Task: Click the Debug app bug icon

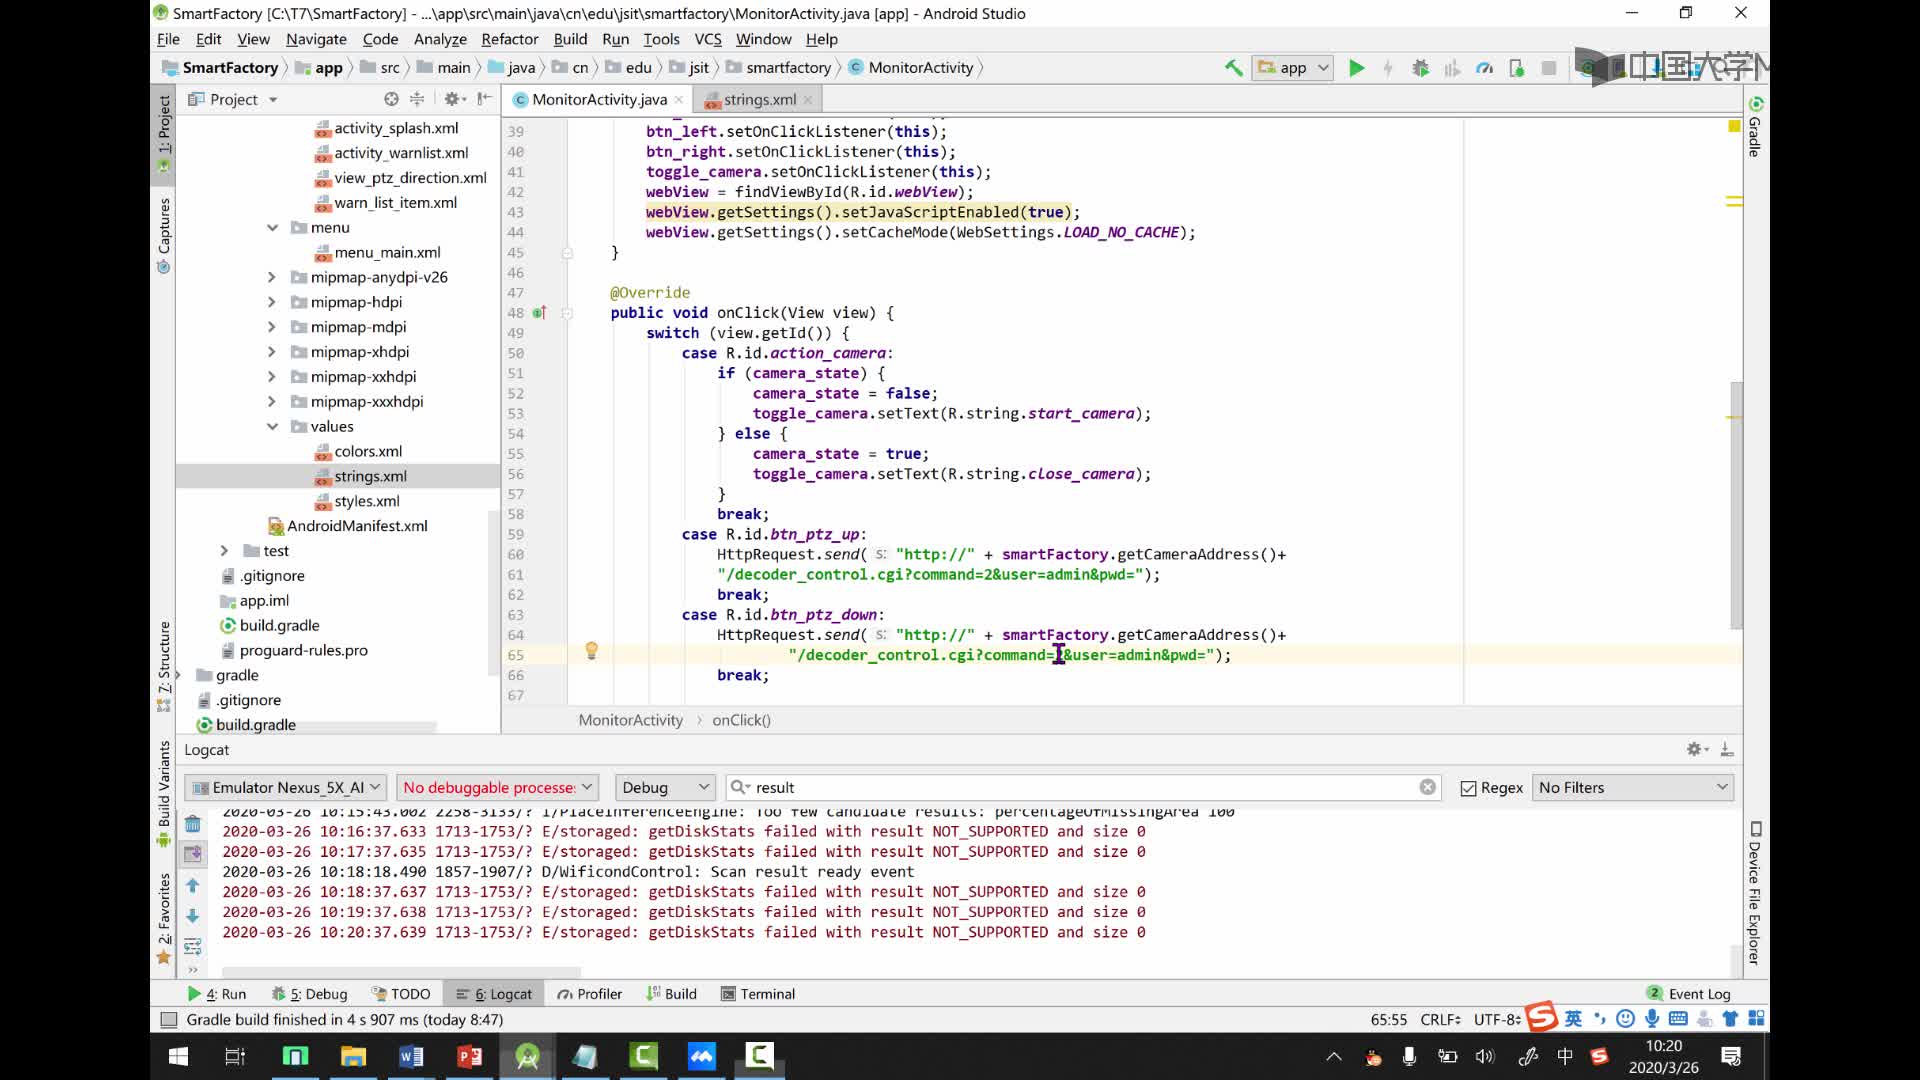Action: coord(1420,68)
